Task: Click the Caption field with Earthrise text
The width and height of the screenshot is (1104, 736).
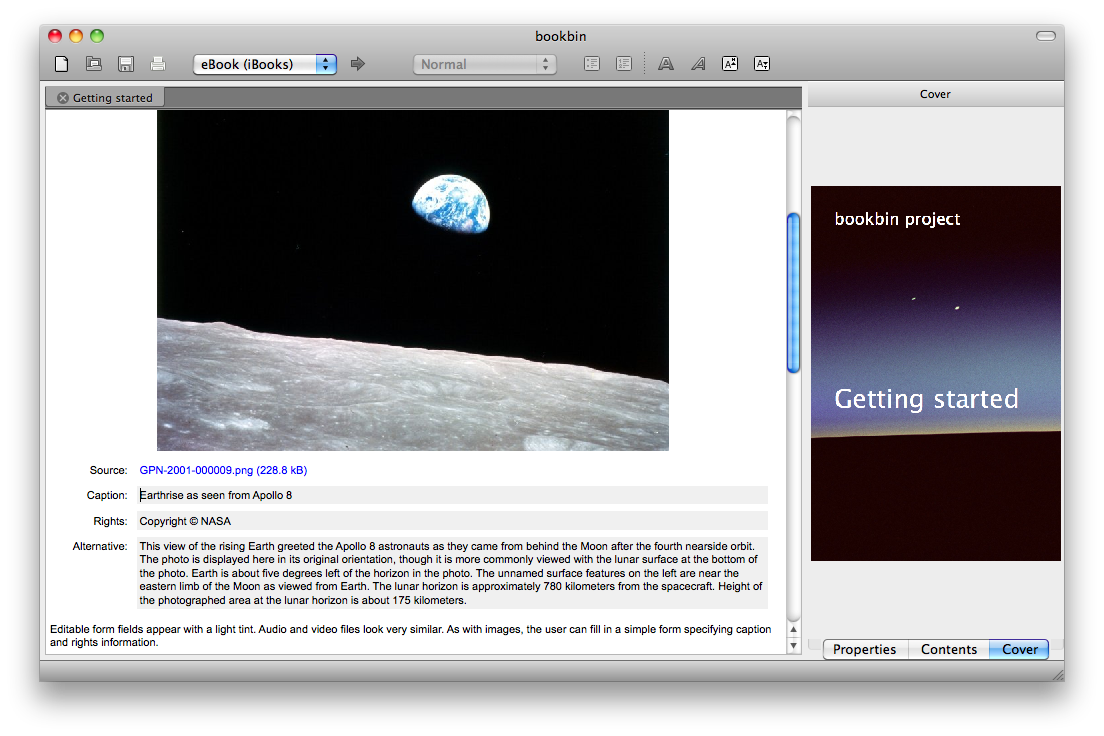Action: click(452, 495)
